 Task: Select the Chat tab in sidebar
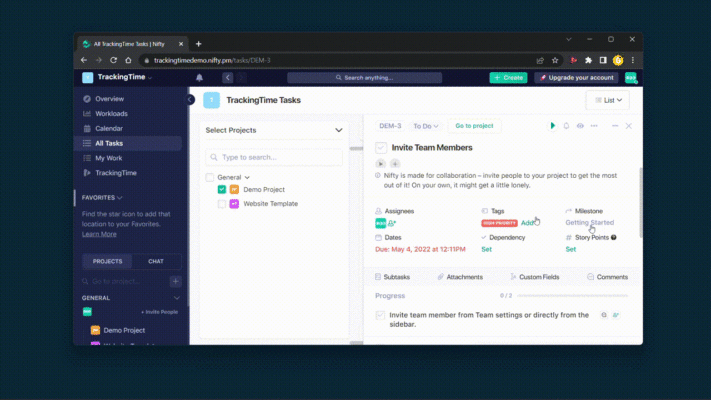(x=156, y=262)
